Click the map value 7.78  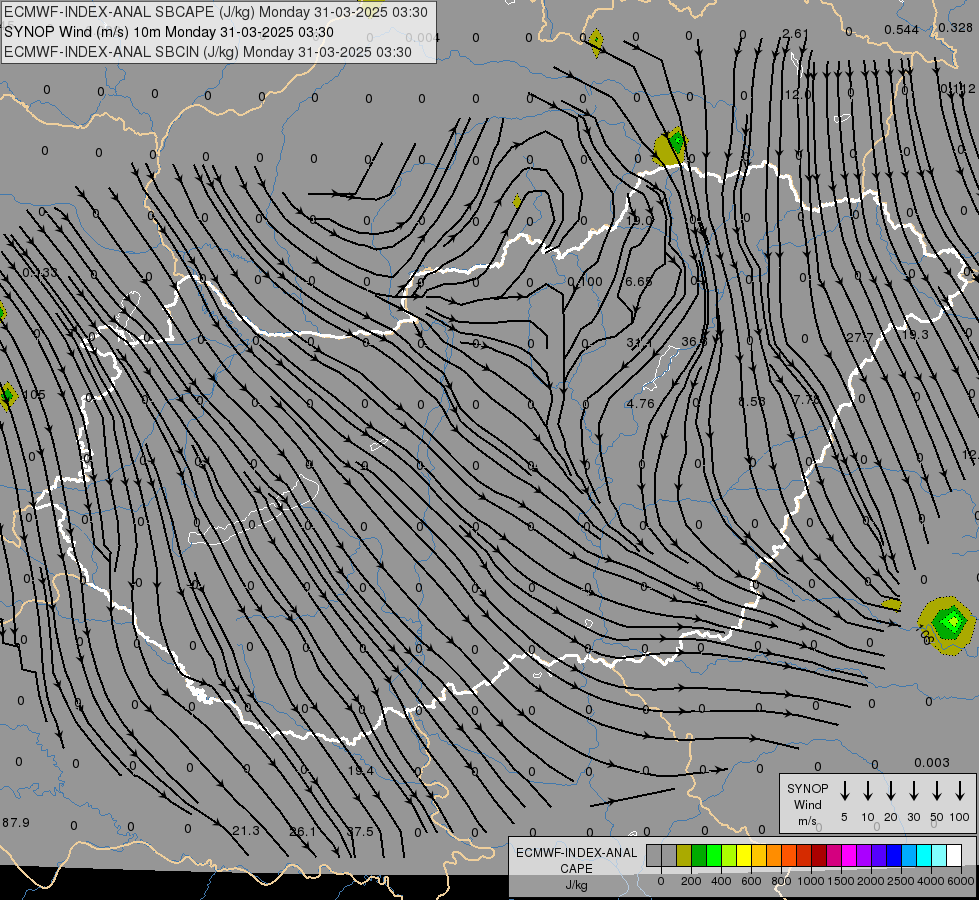pyautogui.click(x=807, y=398)
